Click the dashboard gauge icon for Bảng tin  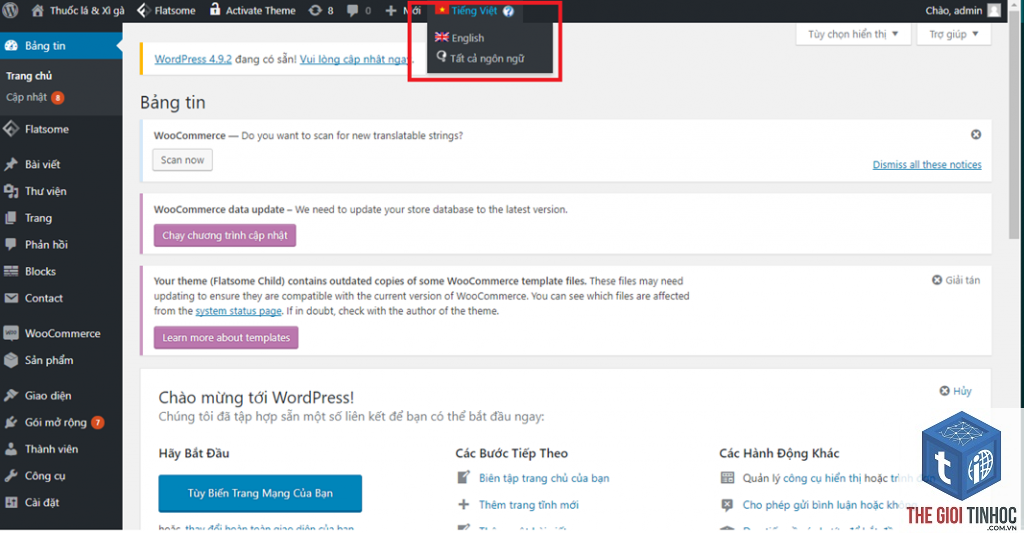pos(11,46)
